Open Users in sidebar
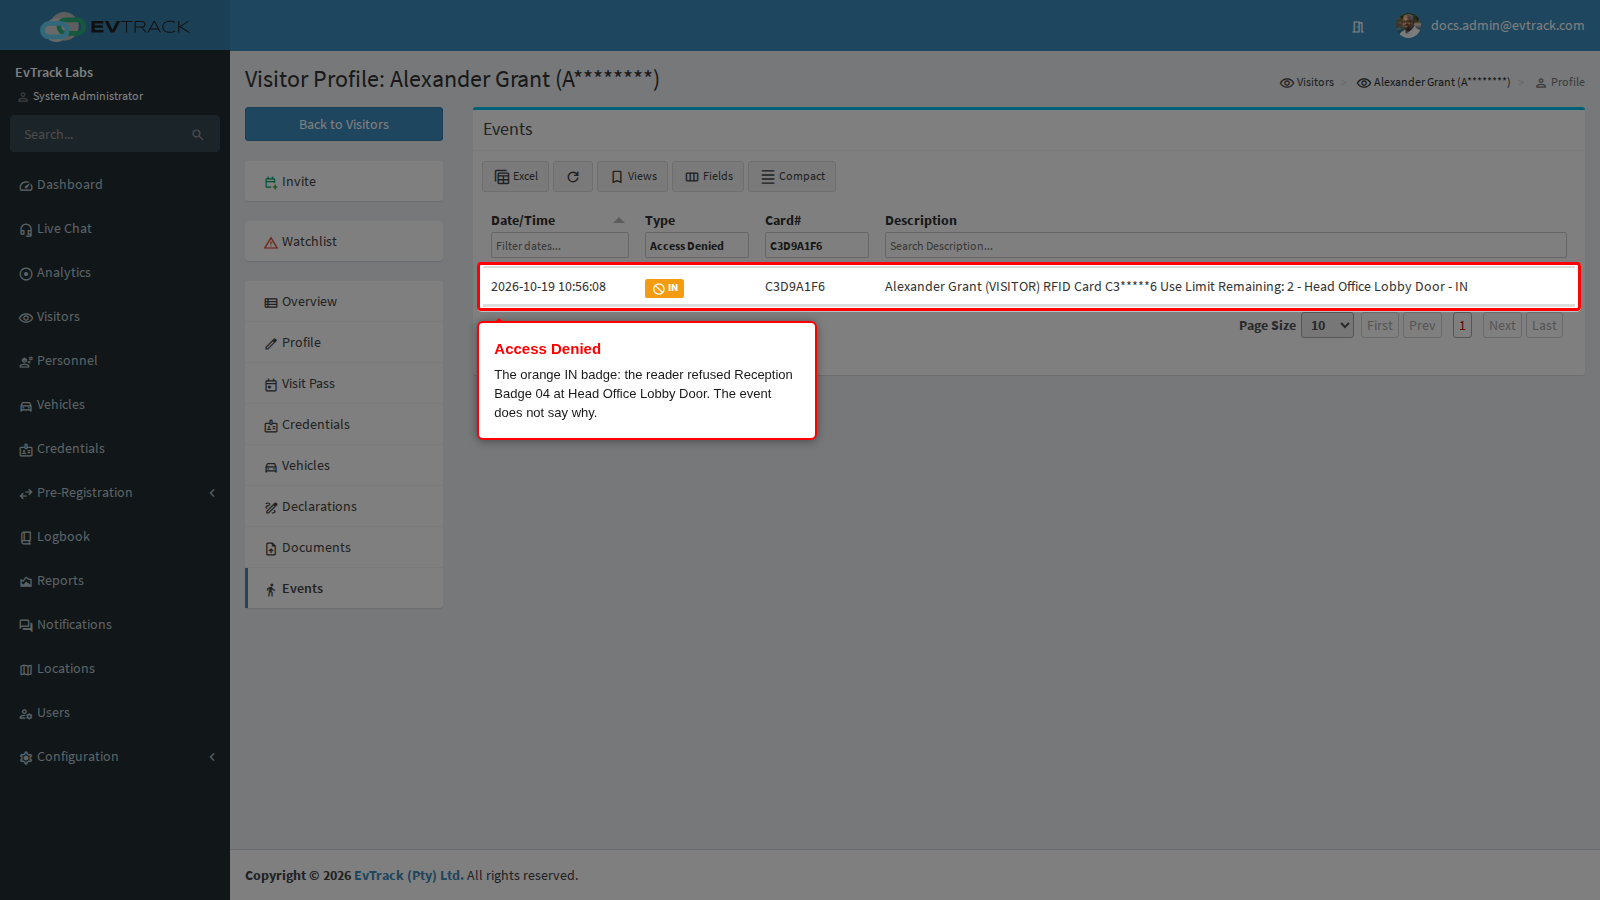1600x900 pixels. [115, 713]
